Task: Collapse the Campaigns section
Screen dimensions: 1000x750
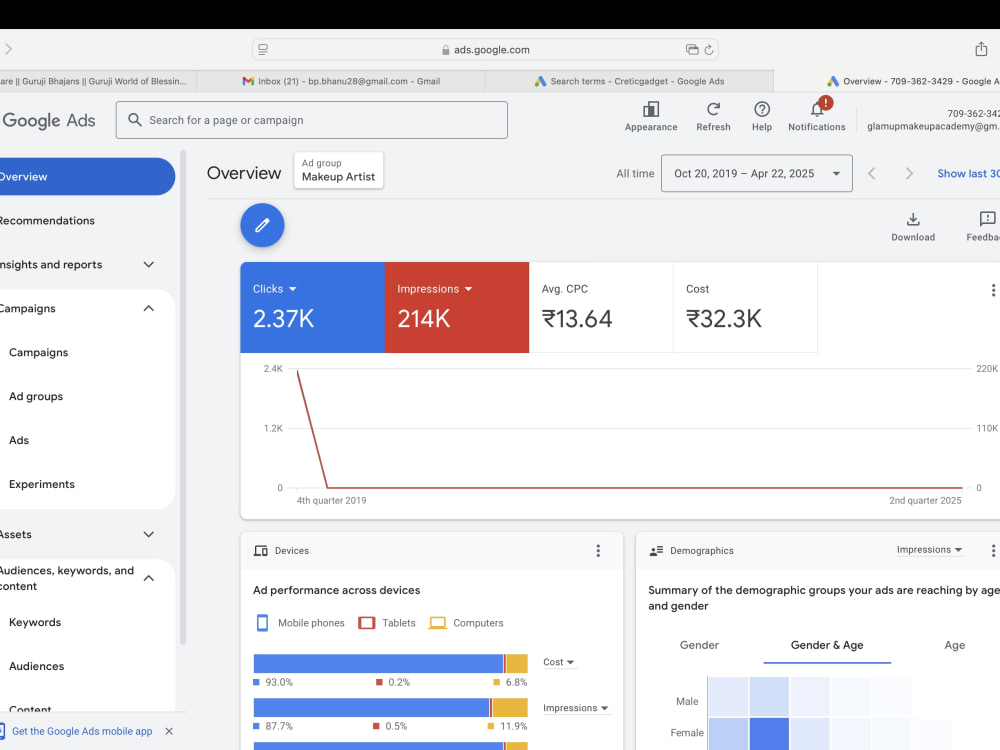Action: (x=149, y=309)
